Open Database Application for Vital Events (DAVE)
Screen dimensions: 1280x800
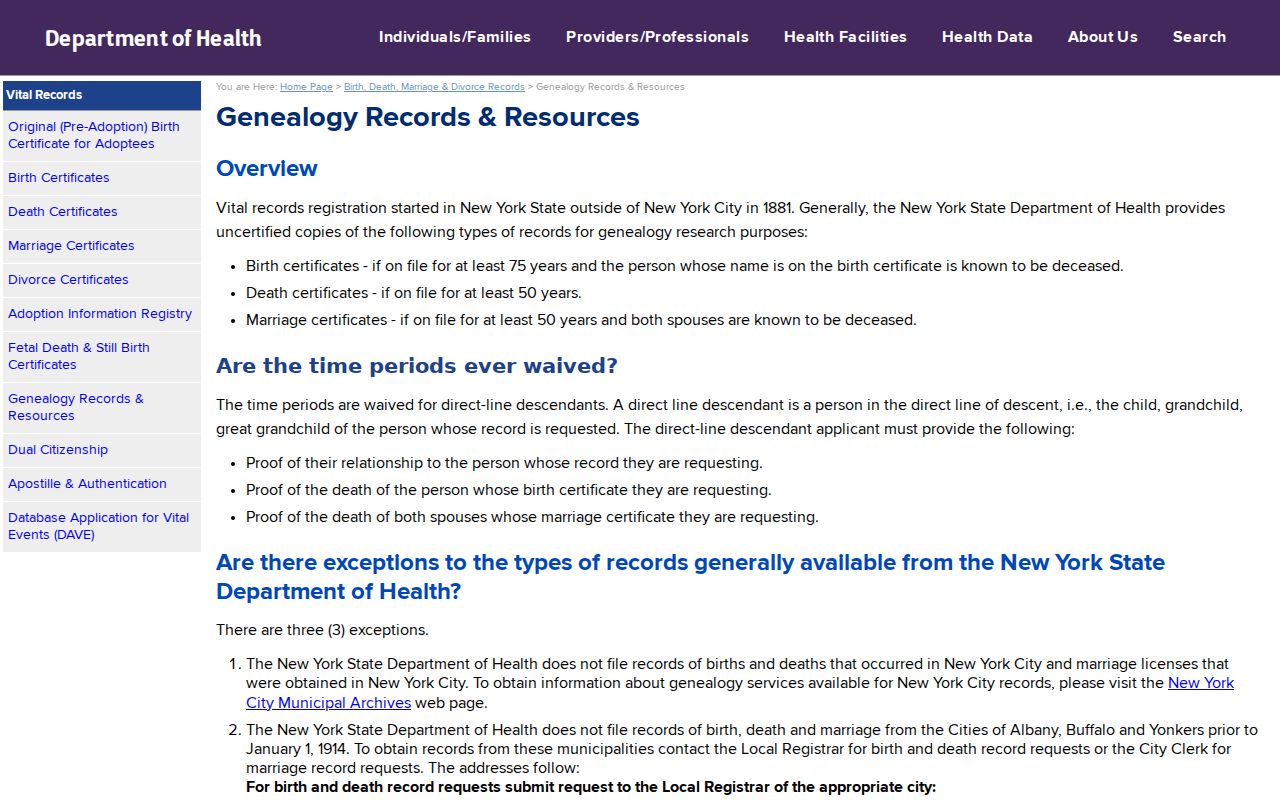(102, 526)
